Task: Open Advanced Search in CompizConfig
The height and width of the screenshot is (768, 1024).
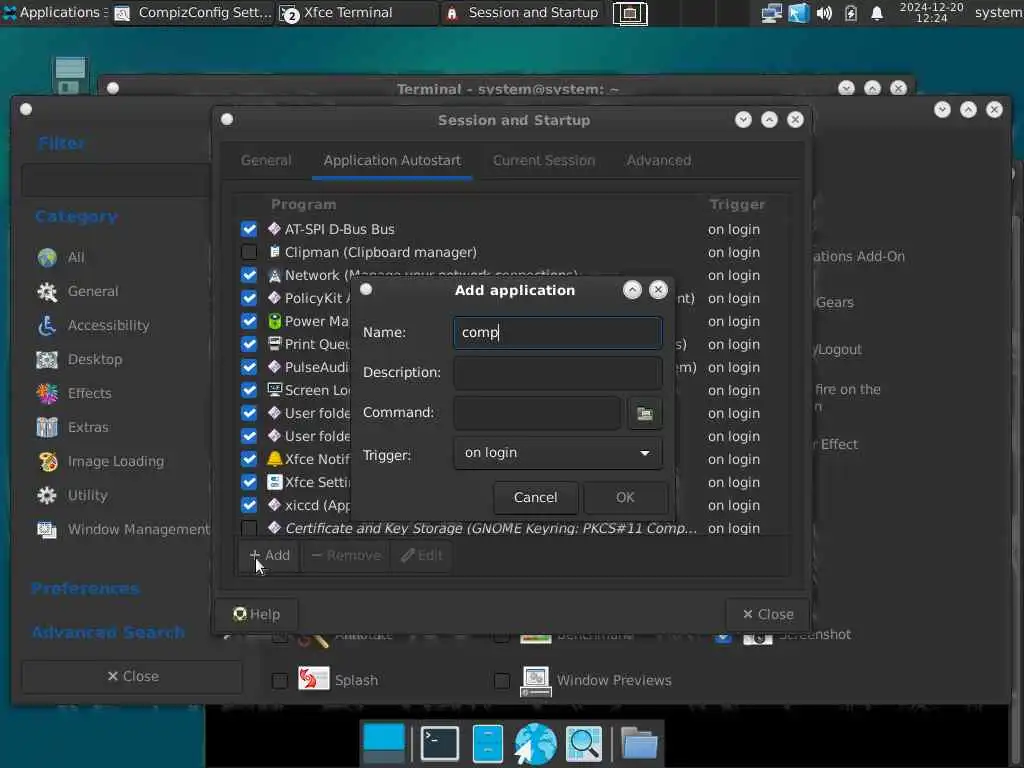Action: (x=108, y=632)
